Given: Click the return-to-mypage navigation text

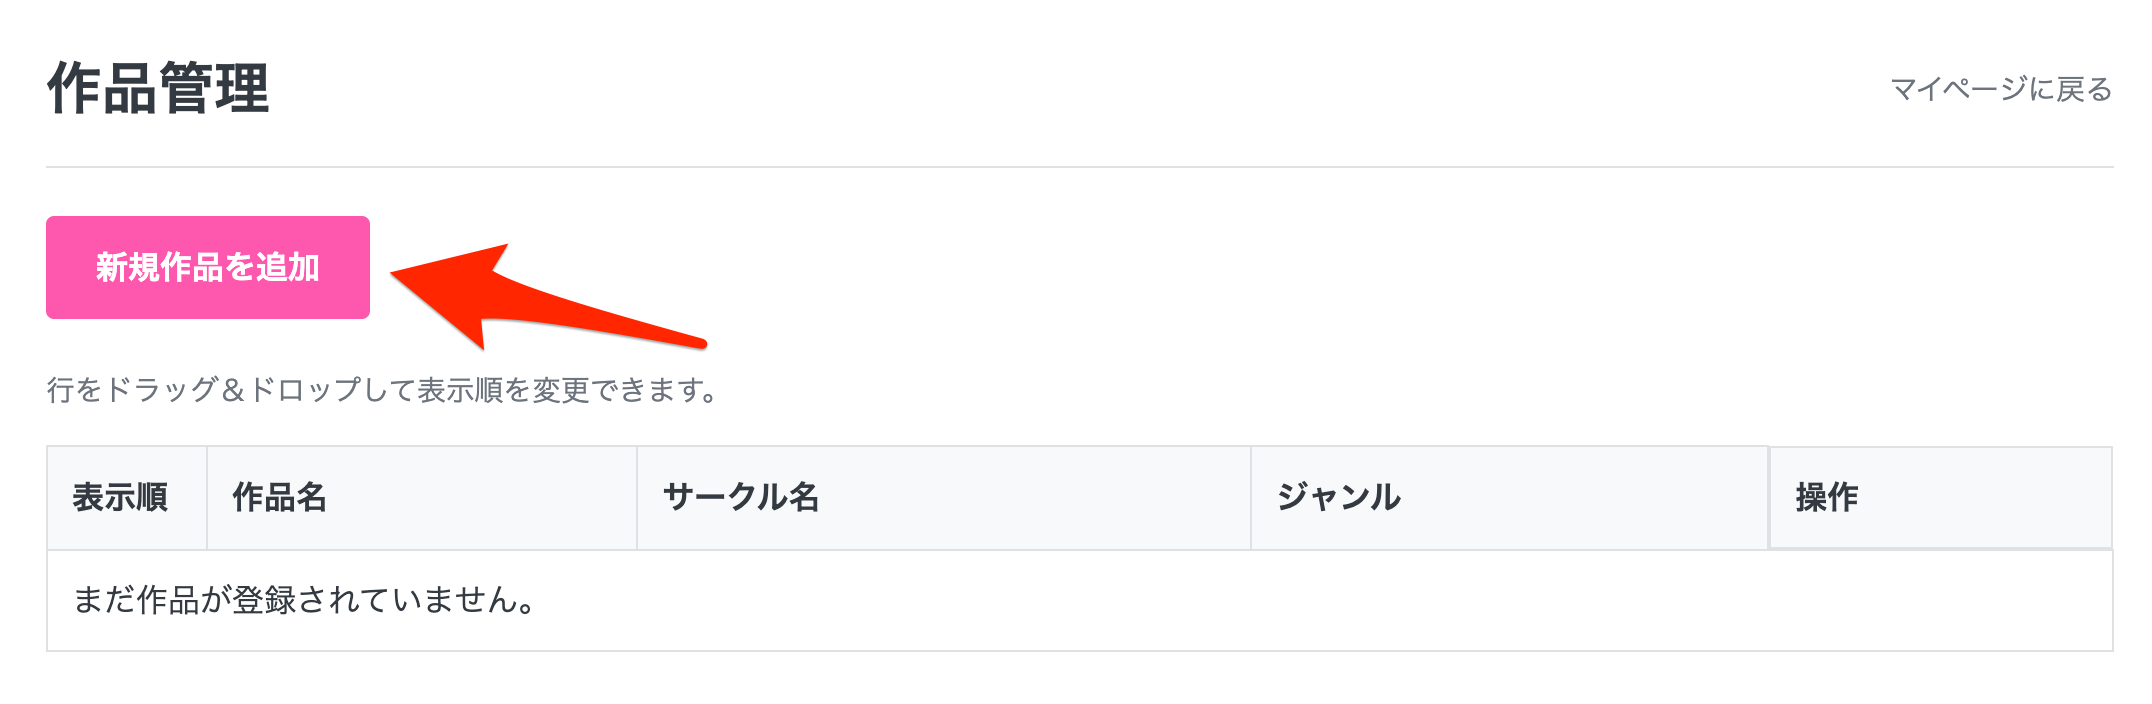Looking at the screenshot, I should pos(2000,88).
